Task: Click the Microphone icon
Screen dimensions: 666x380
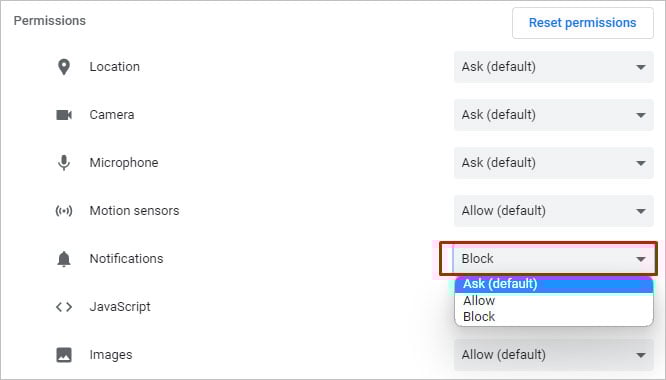Action: 64,163
